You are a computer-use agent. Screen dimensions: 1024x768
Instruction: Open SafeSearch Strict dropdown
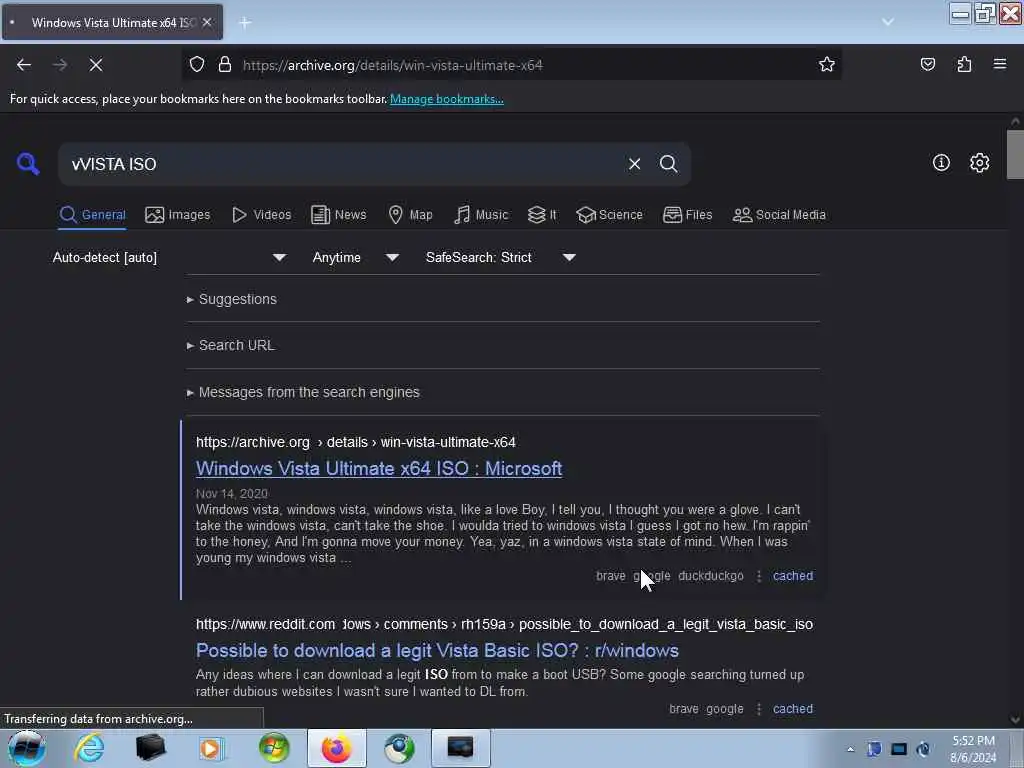500,257
